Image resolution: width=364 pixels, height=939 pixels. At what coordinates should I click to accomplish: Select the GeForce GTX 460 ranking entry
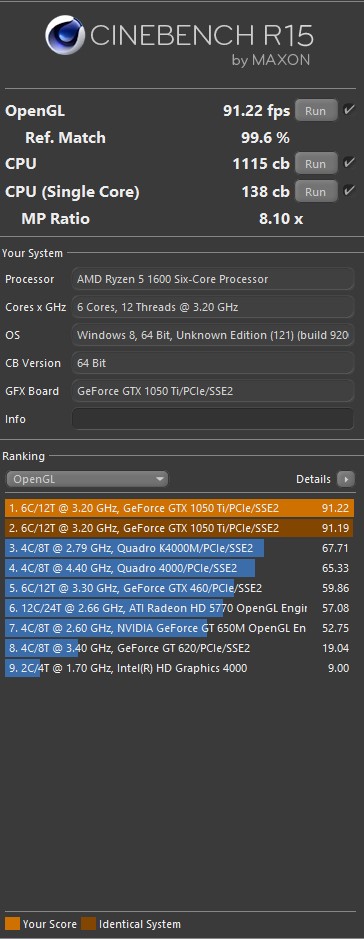pyautogui.click(x=179, y=588)
